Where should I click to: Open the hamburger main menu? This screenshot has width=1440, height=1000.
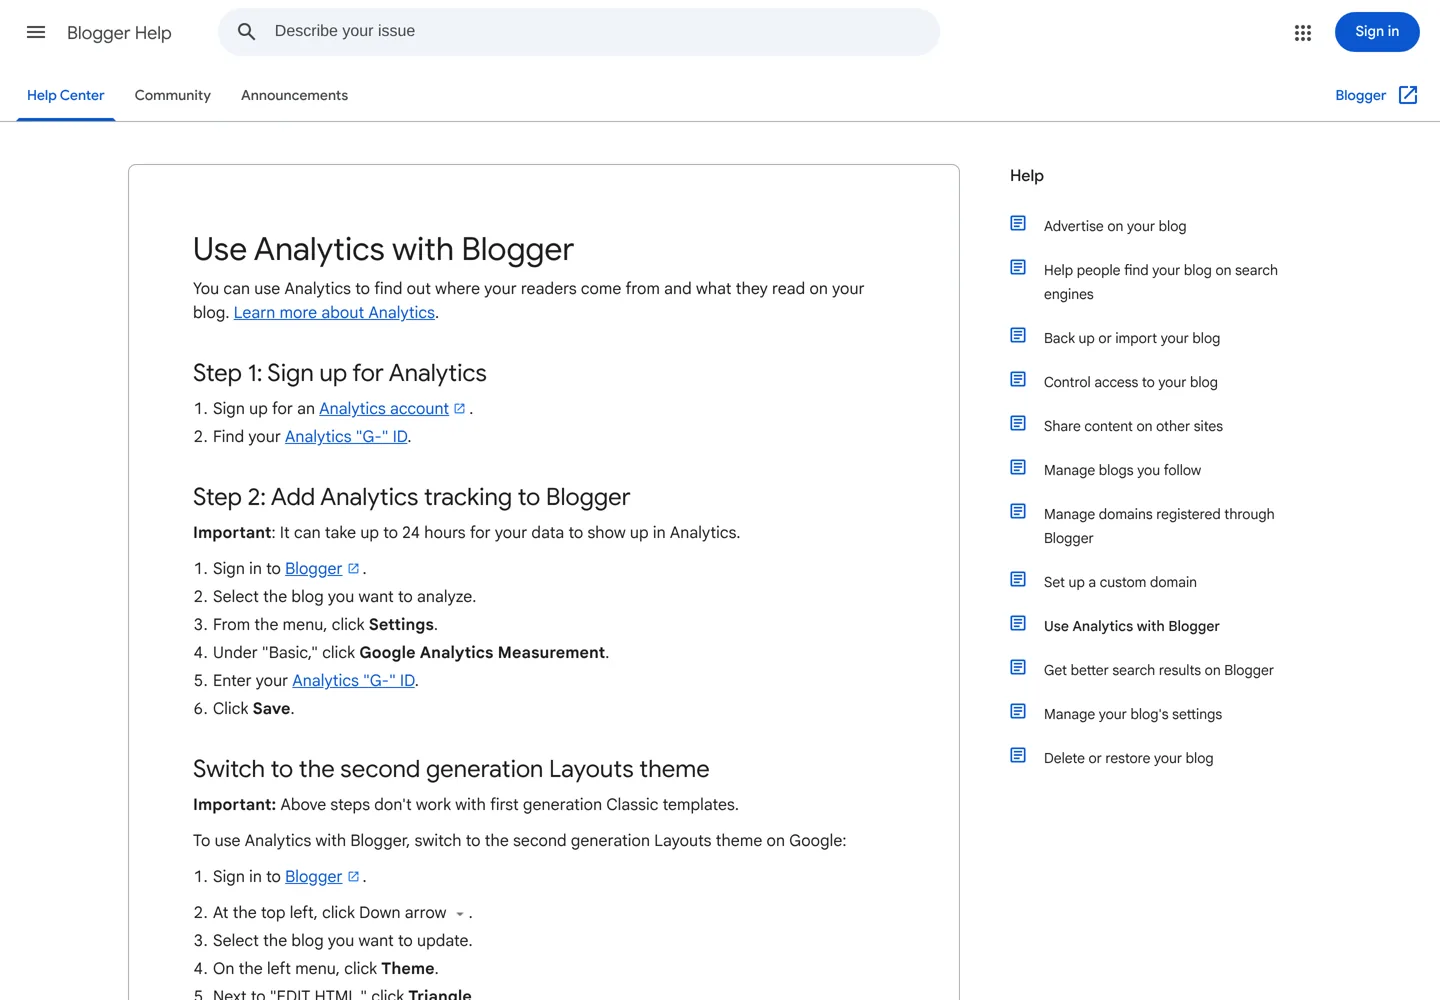point(36,32)
